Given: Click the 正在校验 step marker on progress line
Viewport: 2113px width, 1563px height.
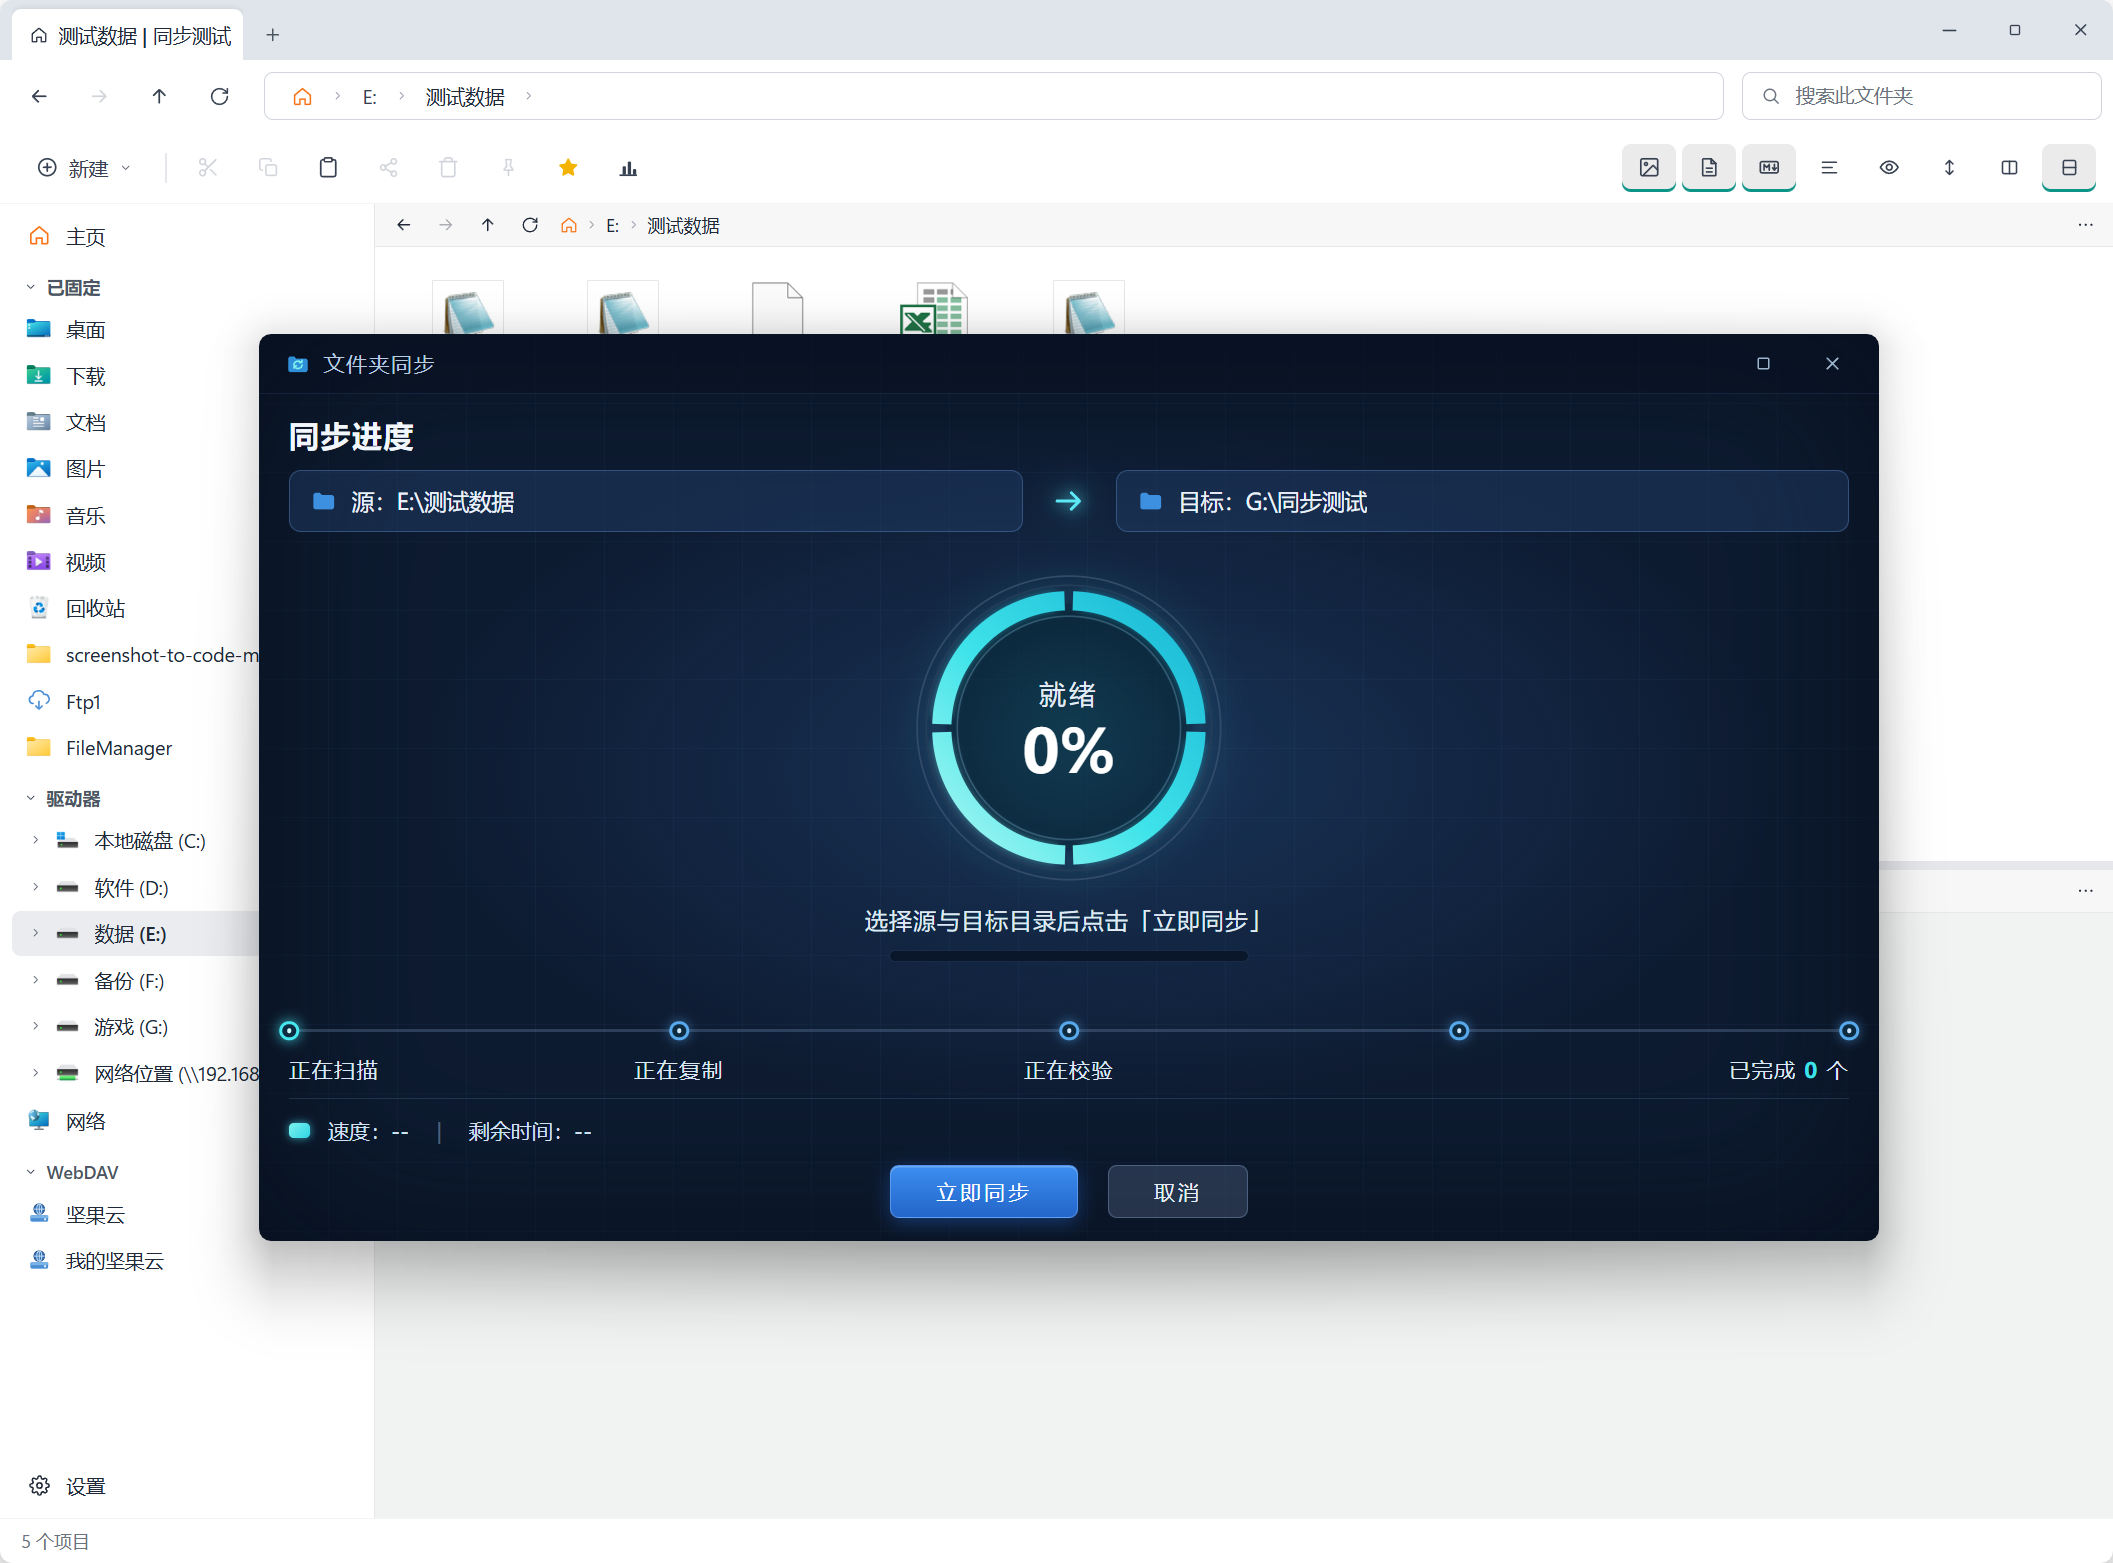Looking at the screenshot, I should (1069, 1030).
